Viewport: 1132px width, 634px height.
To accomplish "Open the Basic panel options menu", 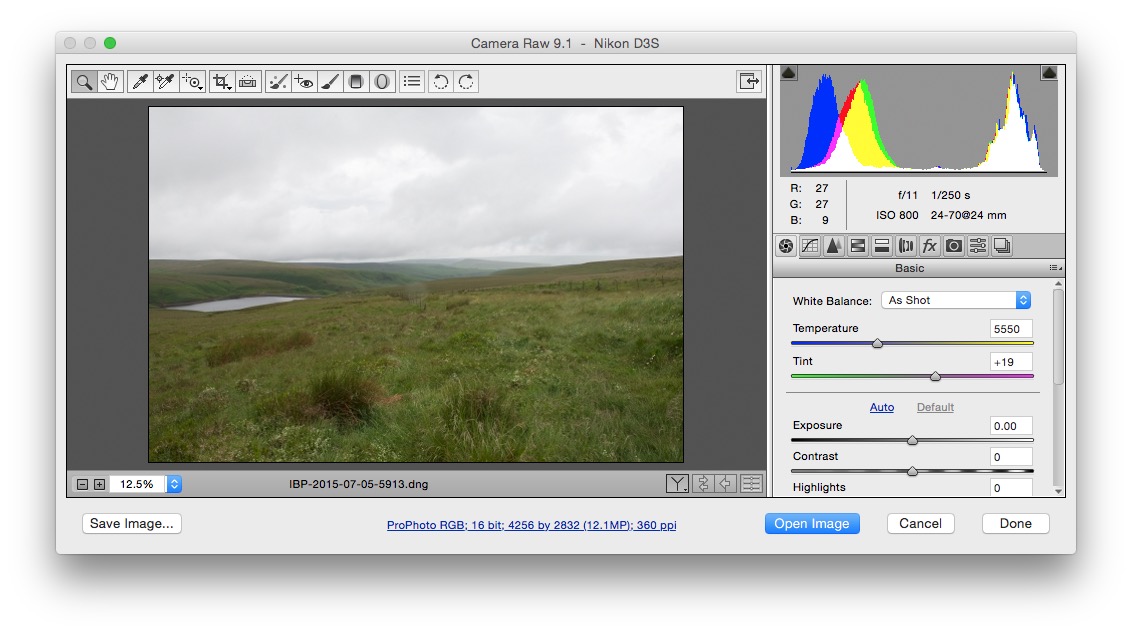I will pos(1055,268).
